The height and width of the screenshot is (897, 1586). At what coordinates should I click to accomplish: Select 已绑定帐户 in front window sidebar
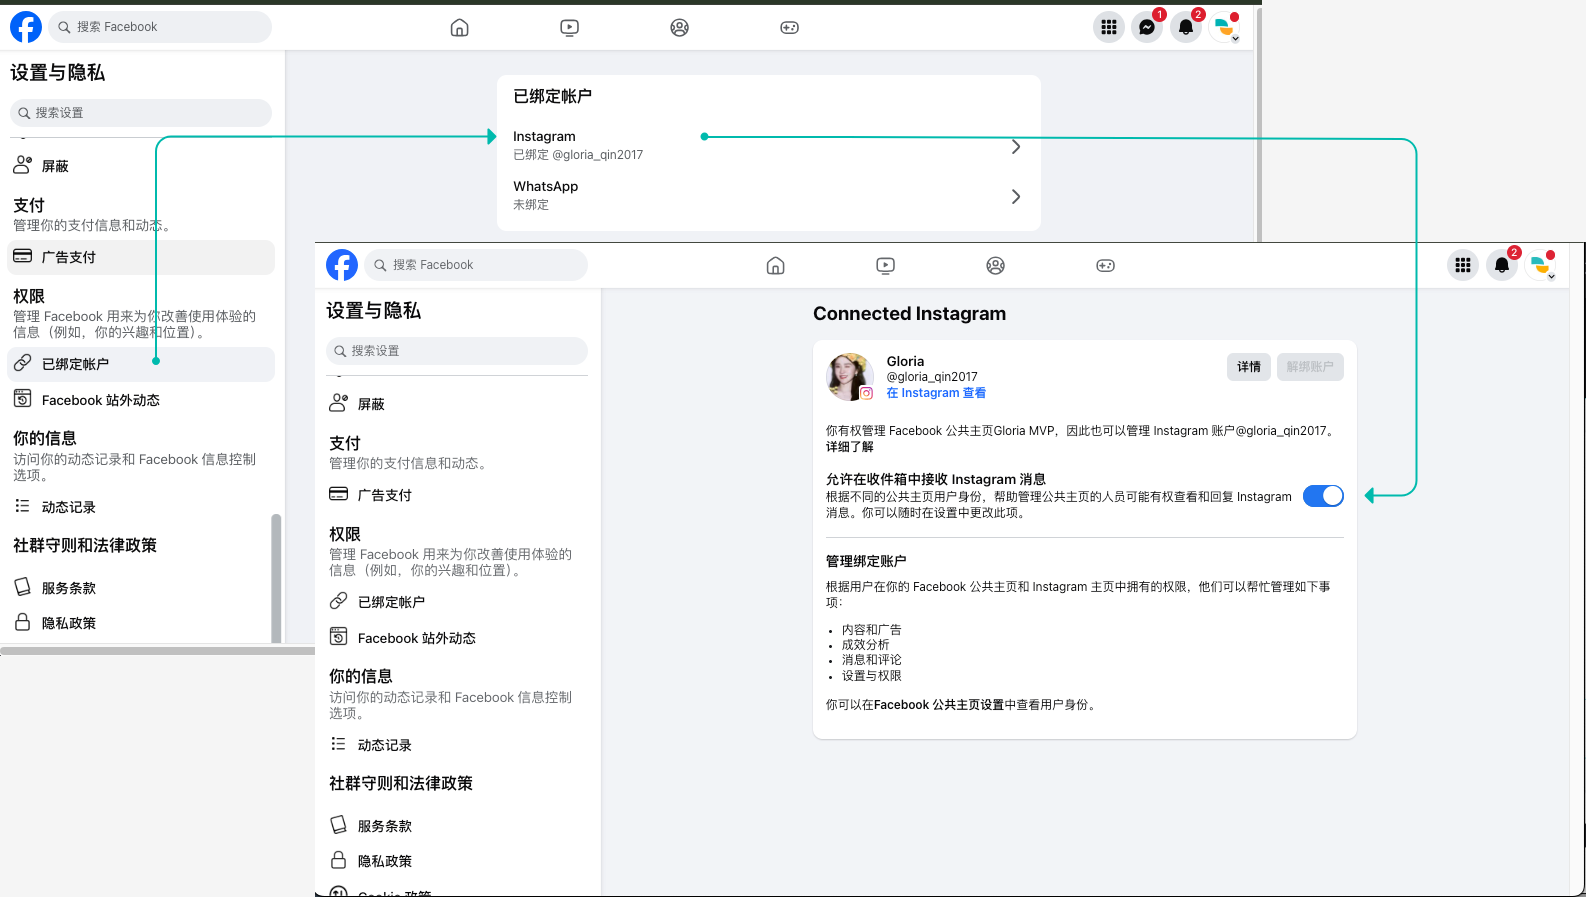point(457,602)
